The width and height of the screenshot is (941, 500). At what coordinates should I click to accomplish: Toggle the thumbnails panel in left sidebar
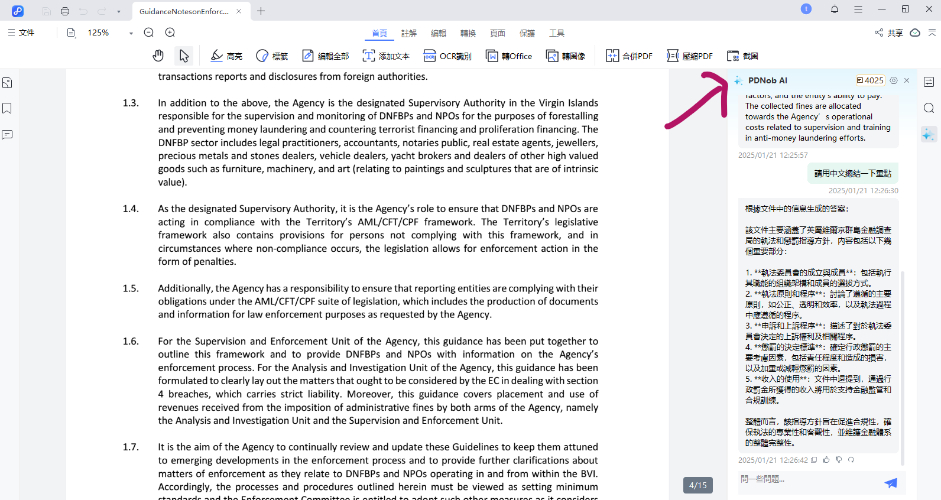(8, 82)
